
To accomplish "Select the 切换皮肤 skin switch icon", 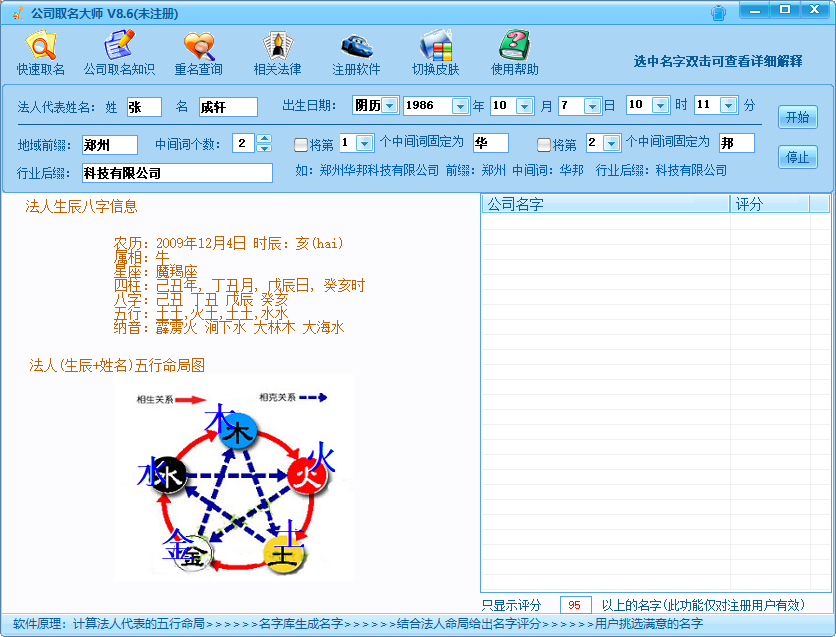I will (x=435, y=53).
